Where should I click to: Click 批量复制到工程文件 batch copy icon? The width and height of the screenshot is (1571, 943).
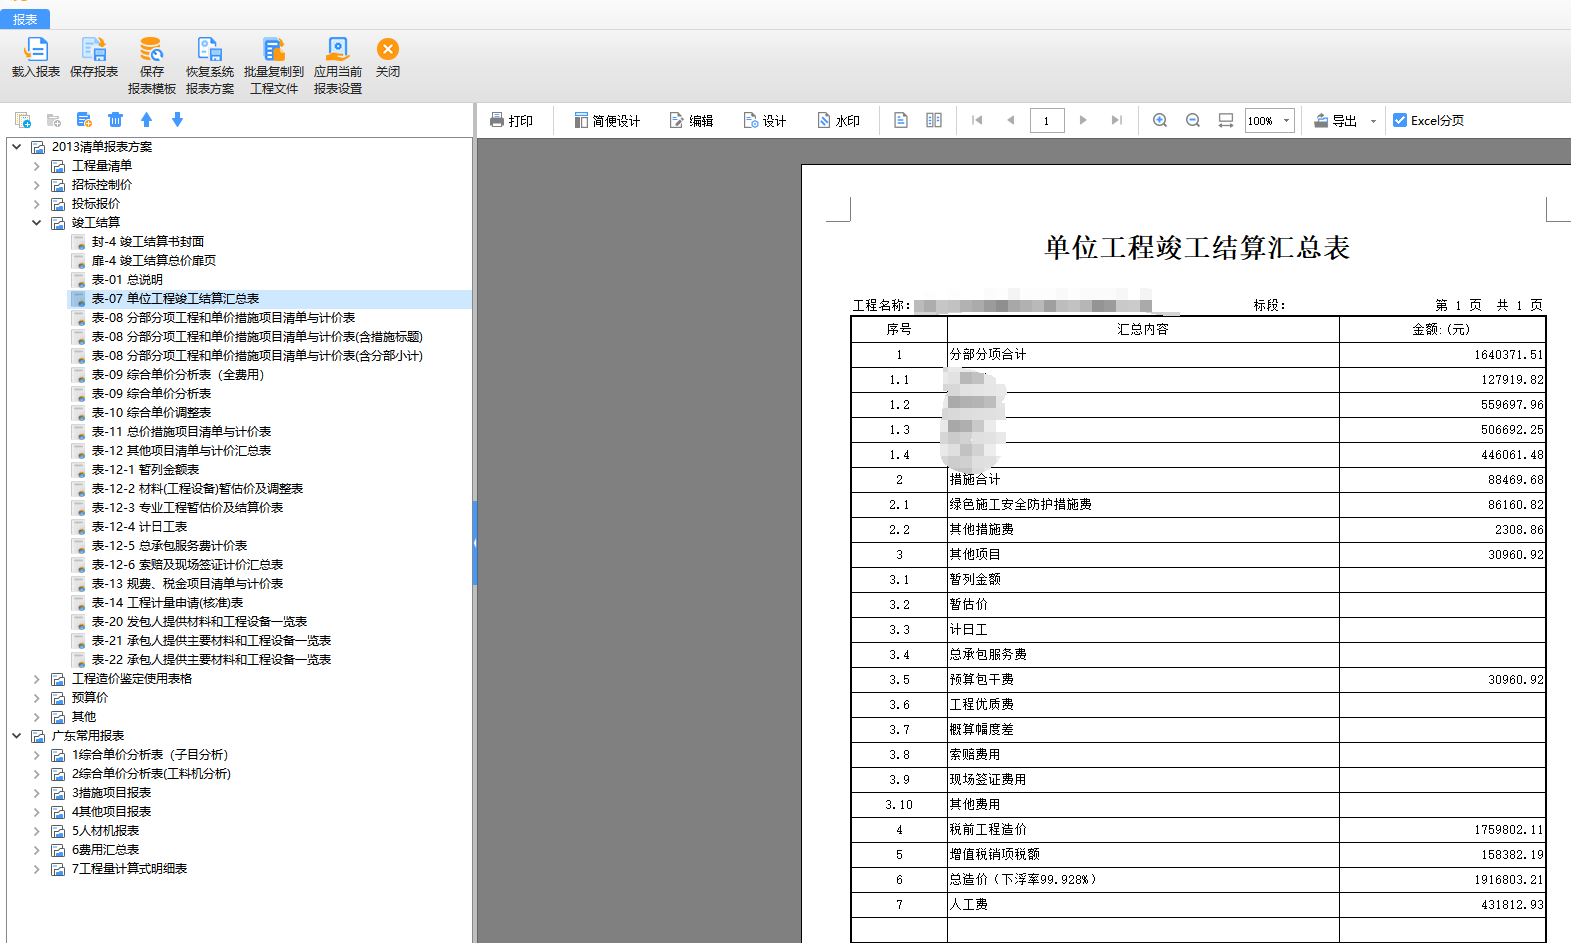(x=273, y=49)
